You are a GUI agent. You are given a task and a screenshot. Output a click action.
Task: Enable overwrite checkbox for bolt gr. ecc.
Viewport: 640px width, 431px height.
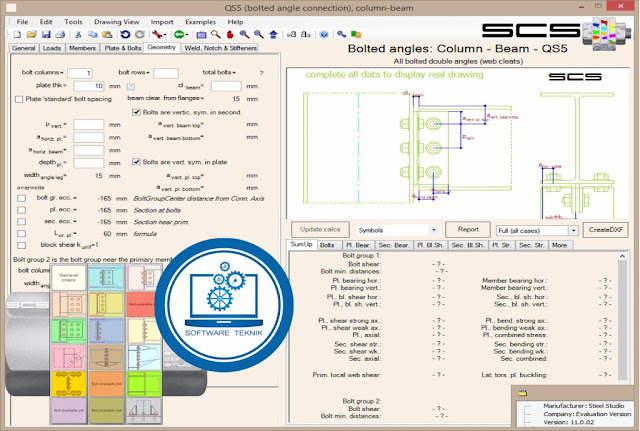click(x=22, y=198)
